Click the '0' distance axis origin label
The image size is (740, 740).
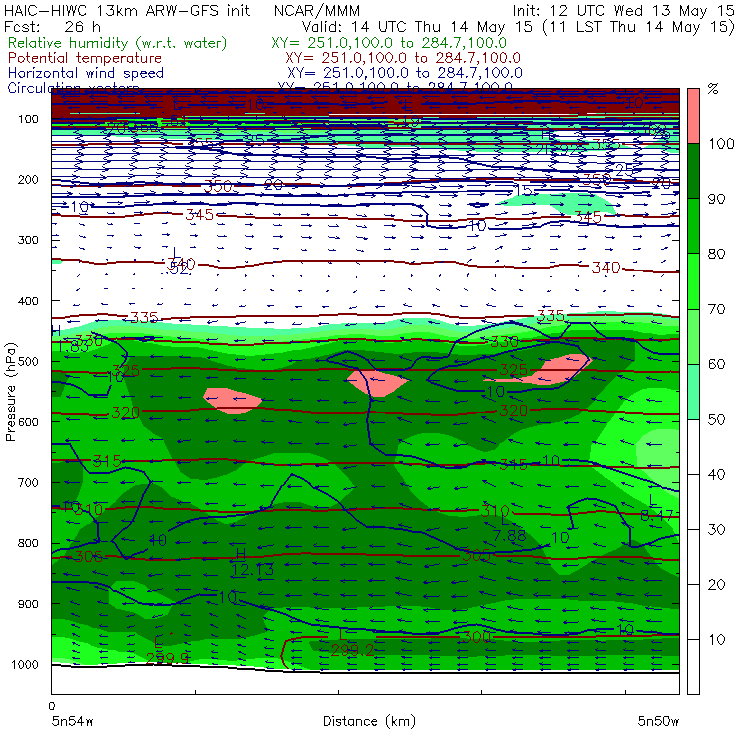click(x=52, y=706)
